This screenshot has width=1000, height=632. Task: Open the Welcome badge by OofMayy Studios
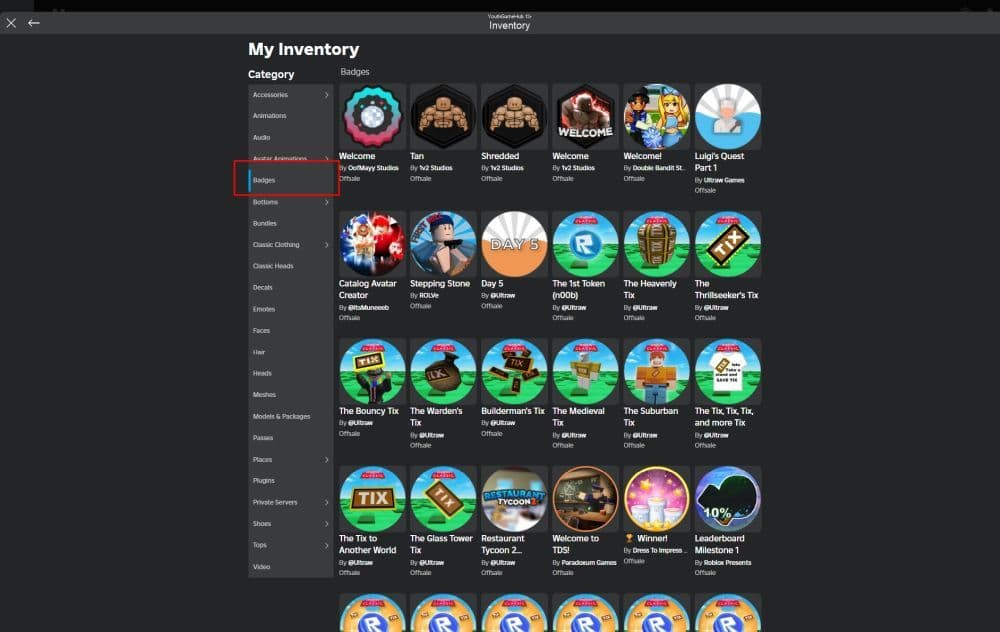[x=371, y=115]
